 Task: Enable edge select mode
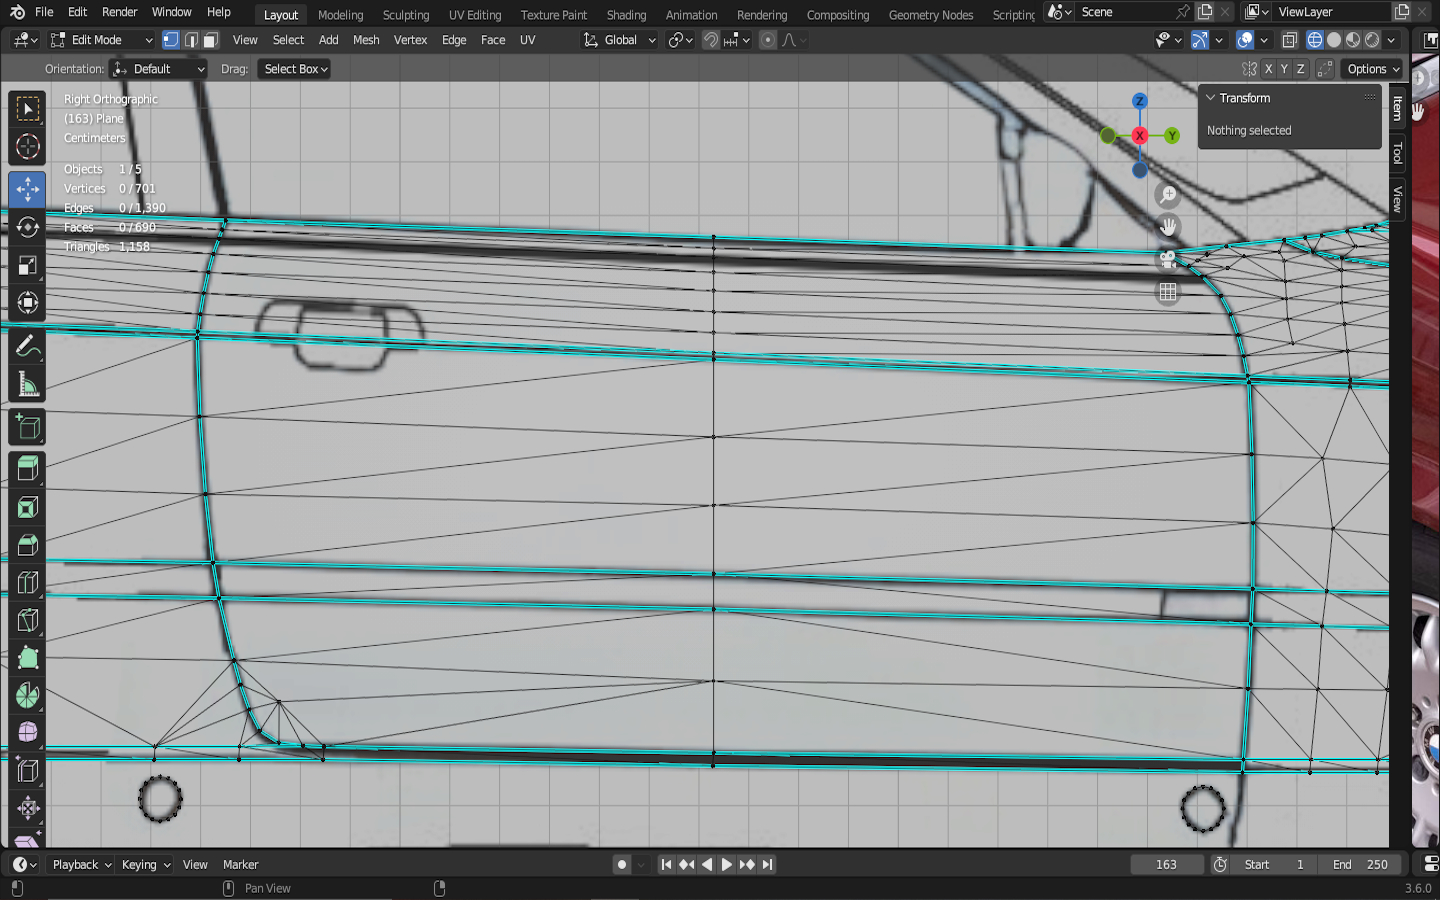[x=191, y=40]
